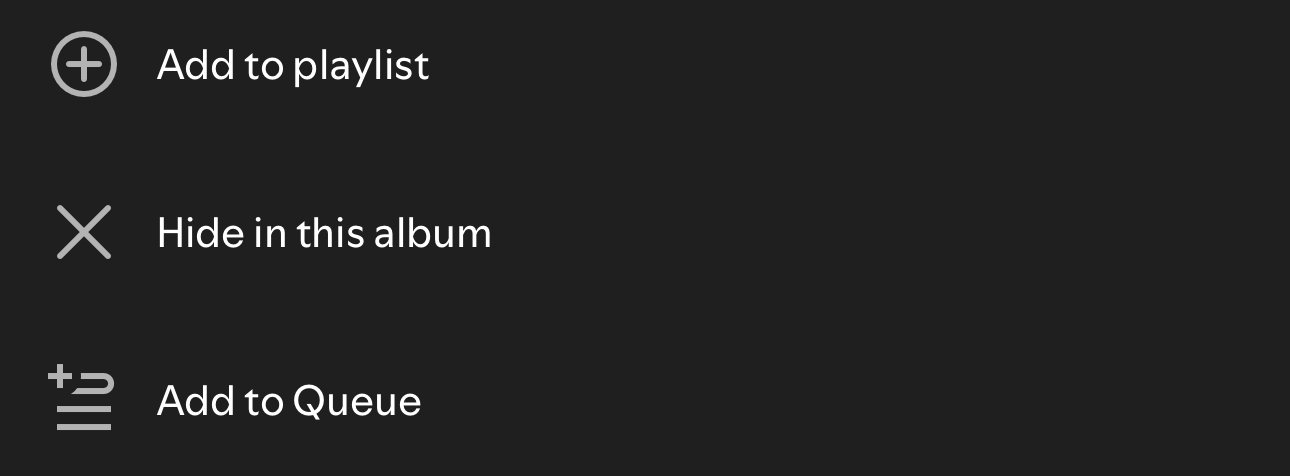Image resolution: width=1290 pixels, height=476 pixels.
Task: Click the queue icon with plus
Action: pyautogui.click(x=82, y=399)
